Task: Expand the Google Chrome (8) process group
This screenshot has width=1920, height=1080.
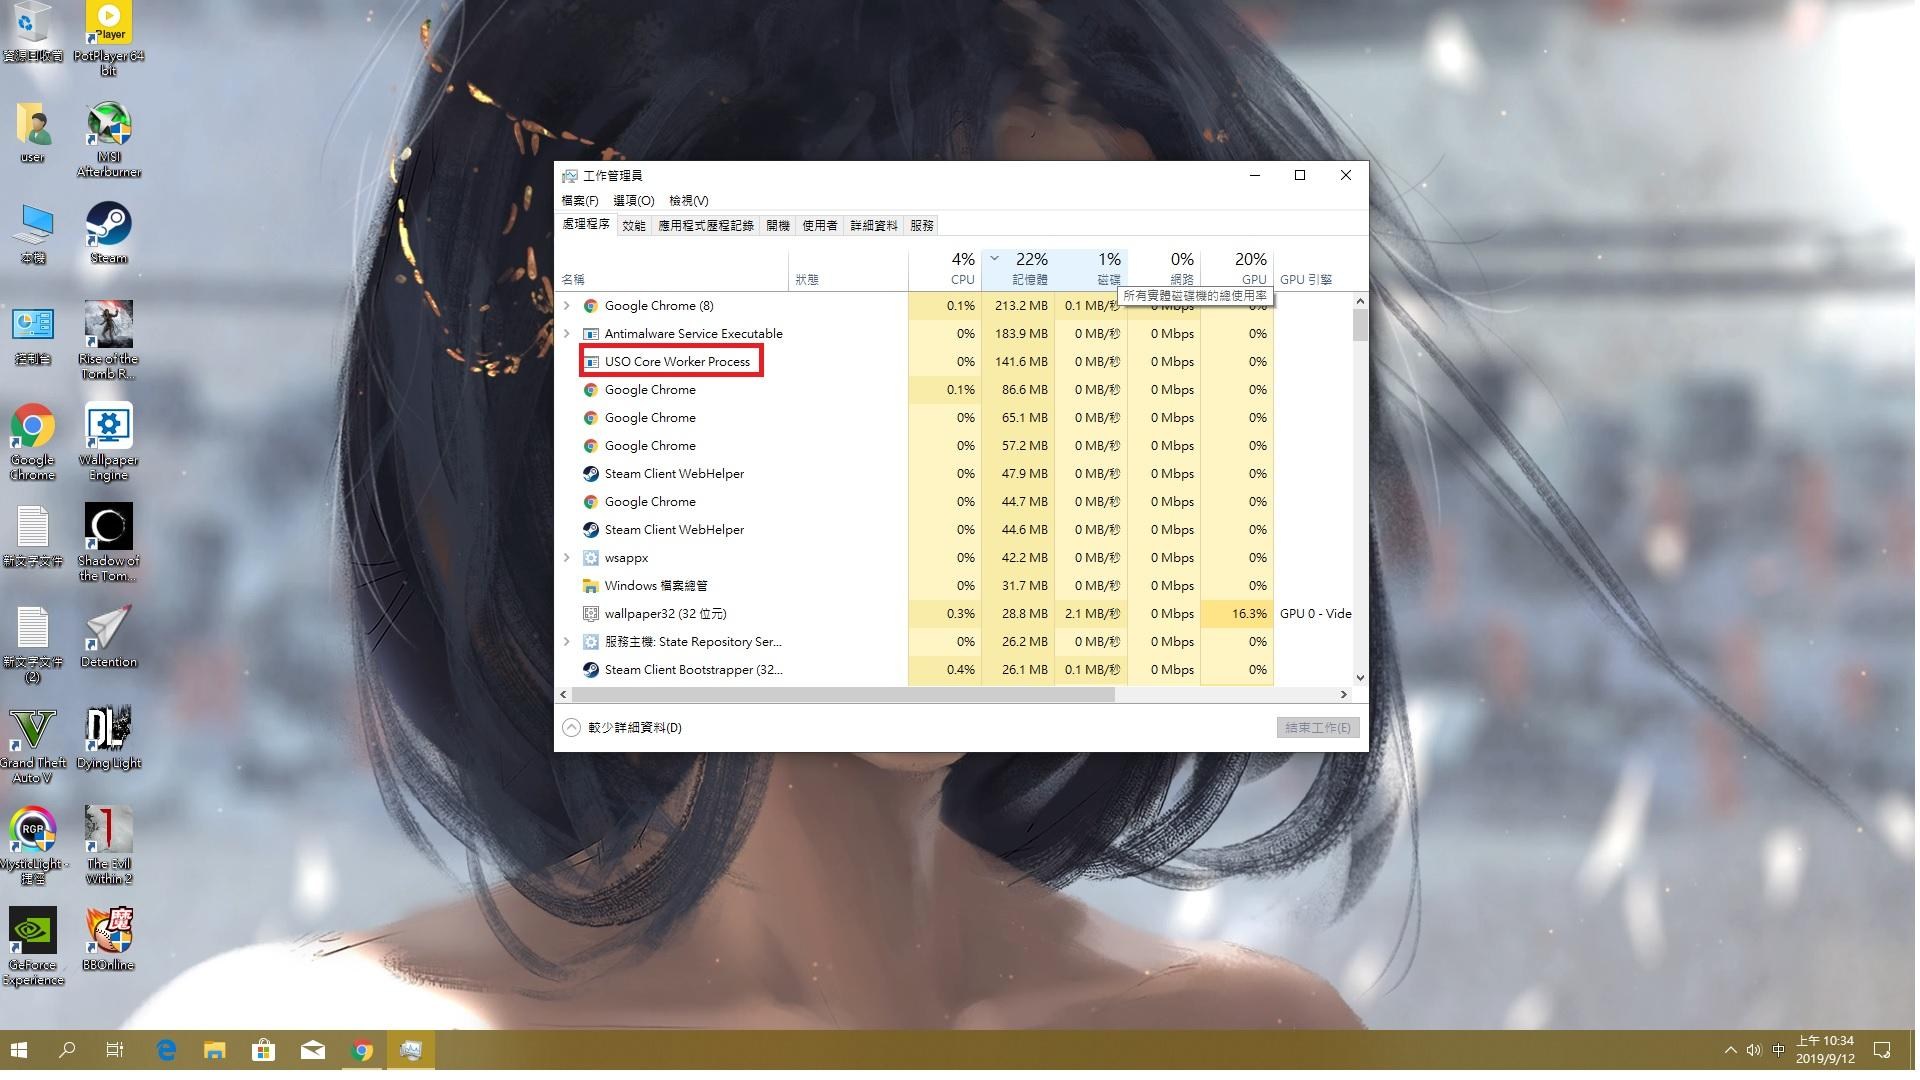Action: coord(567,306)
